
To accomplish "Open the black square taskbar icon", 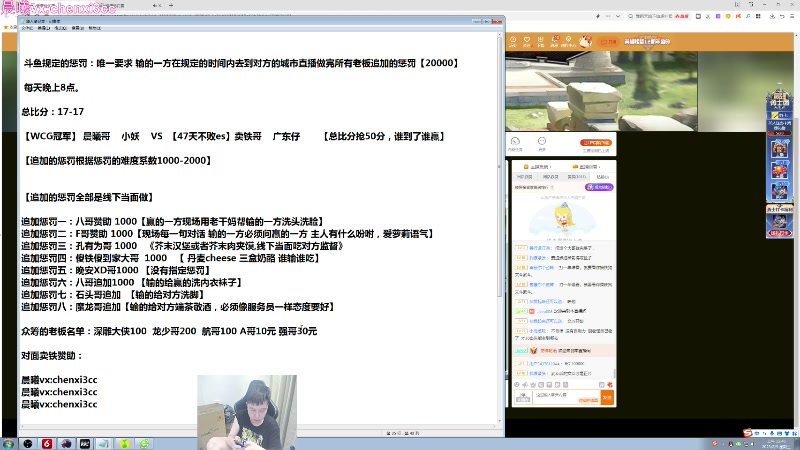I will click(x=85, y=443).
